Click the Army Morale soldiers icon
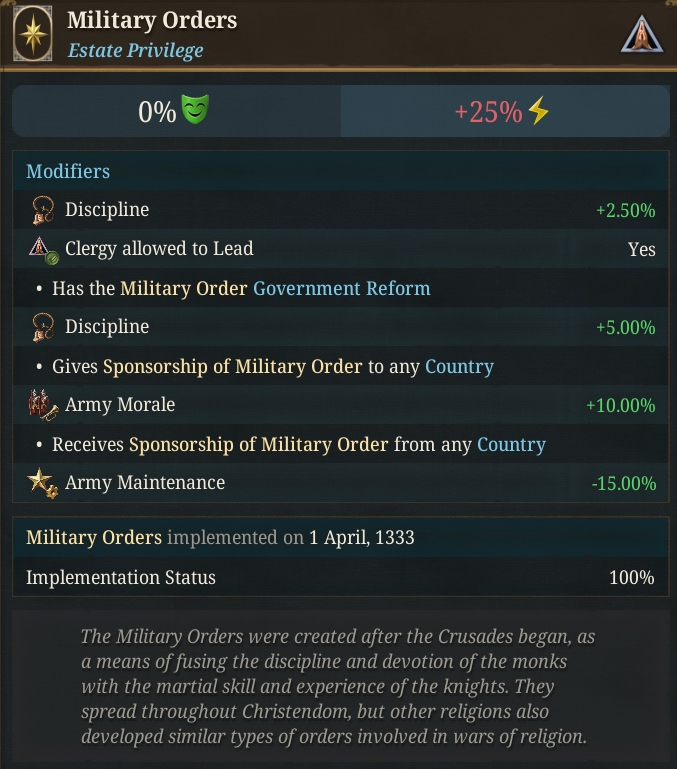This screenshot has width=677, height=769. (x=43, y=405)
